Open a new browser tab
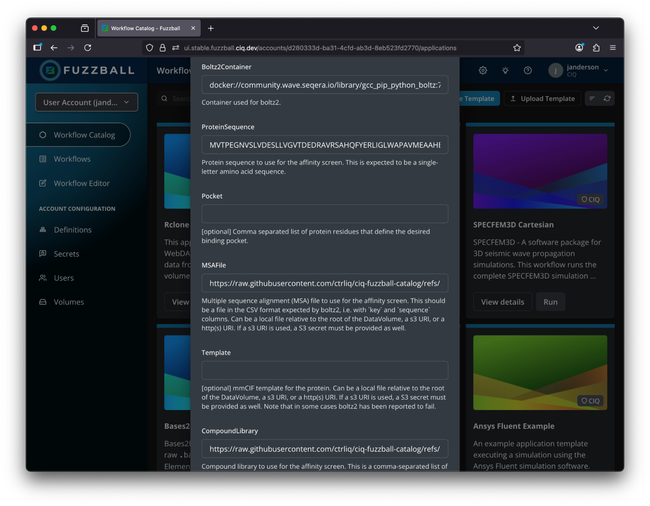Image resolution: width=650 pixels, height=506 pixels. [211, 28]
